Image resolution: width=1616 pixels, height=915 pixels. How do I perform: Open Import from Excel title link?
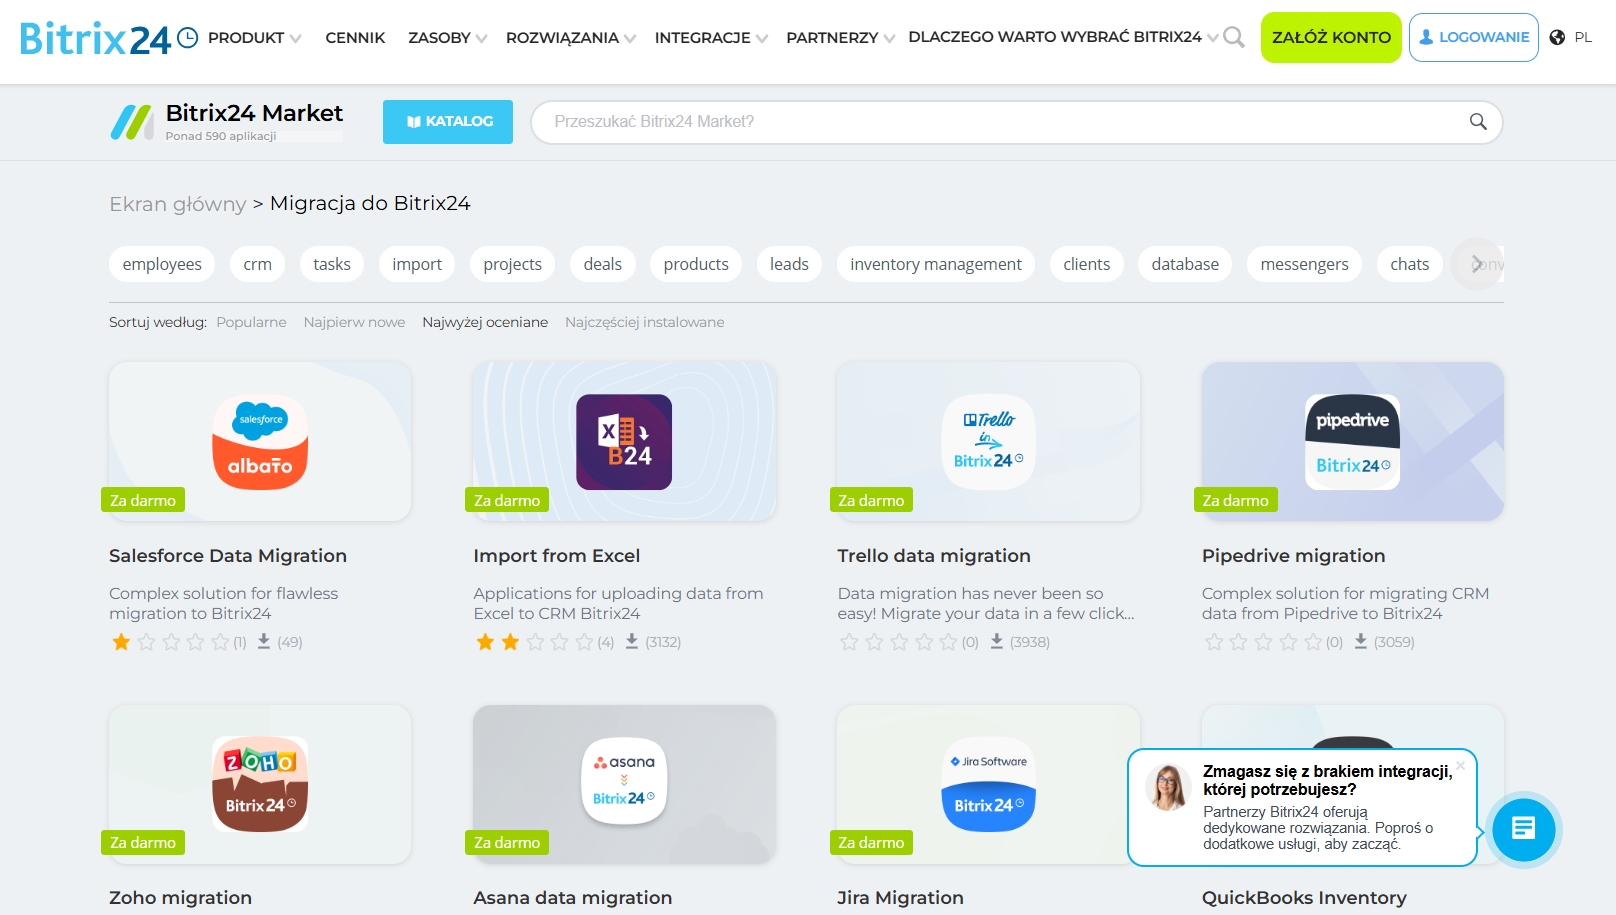point(557,556)
